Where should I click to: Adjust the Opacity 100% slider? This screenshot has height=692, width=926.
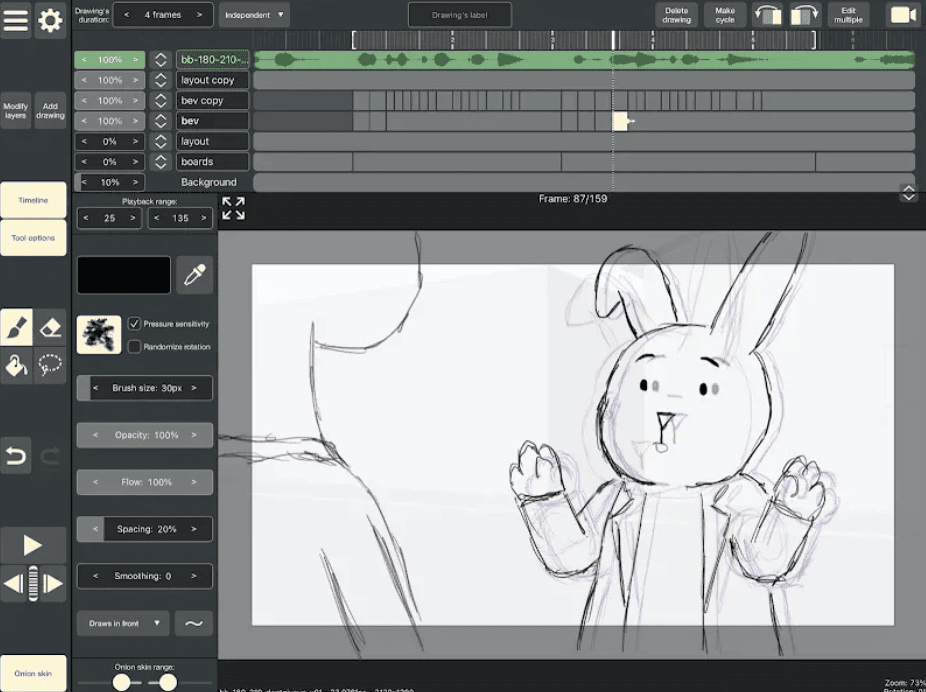(x=145, y=435)
